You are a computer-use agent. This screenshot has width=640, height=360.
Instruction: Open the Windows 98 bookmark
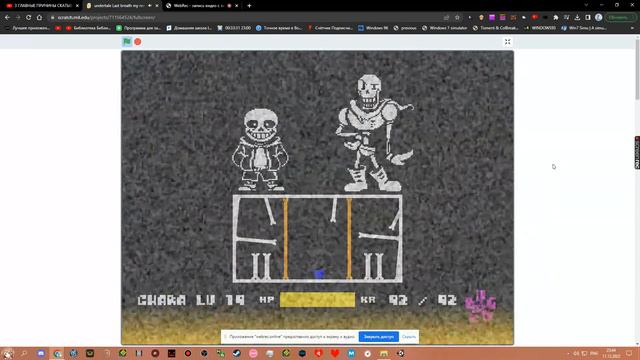pyautogui.click(x=373, y=28)
